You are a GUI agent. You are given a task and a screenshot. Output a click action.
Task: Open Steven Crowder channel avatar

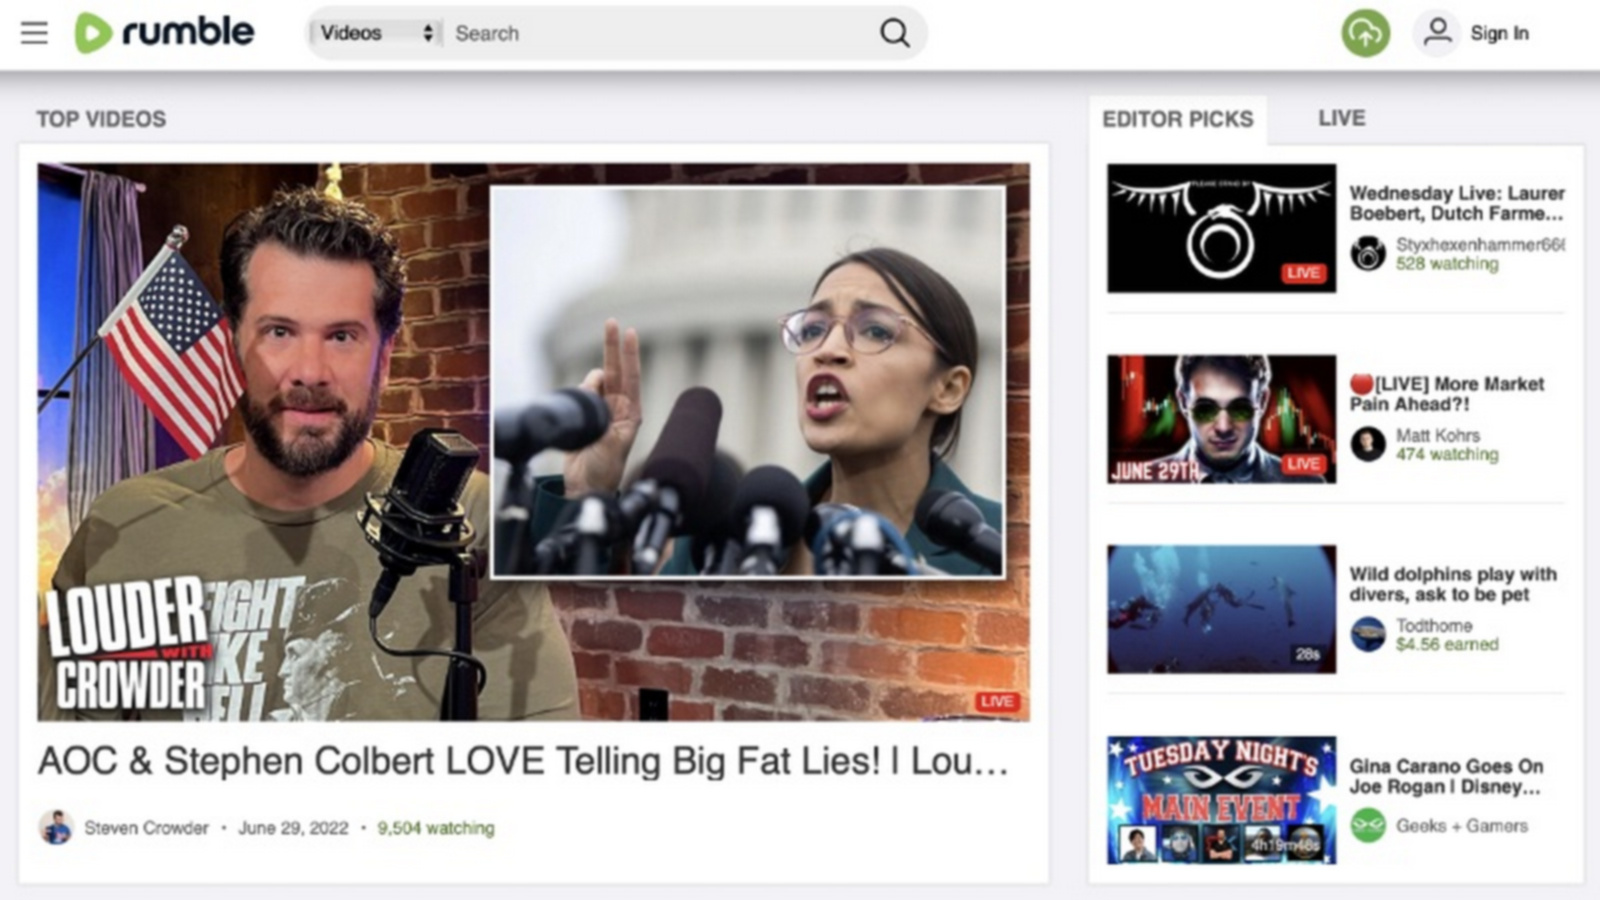pos(56,827)
